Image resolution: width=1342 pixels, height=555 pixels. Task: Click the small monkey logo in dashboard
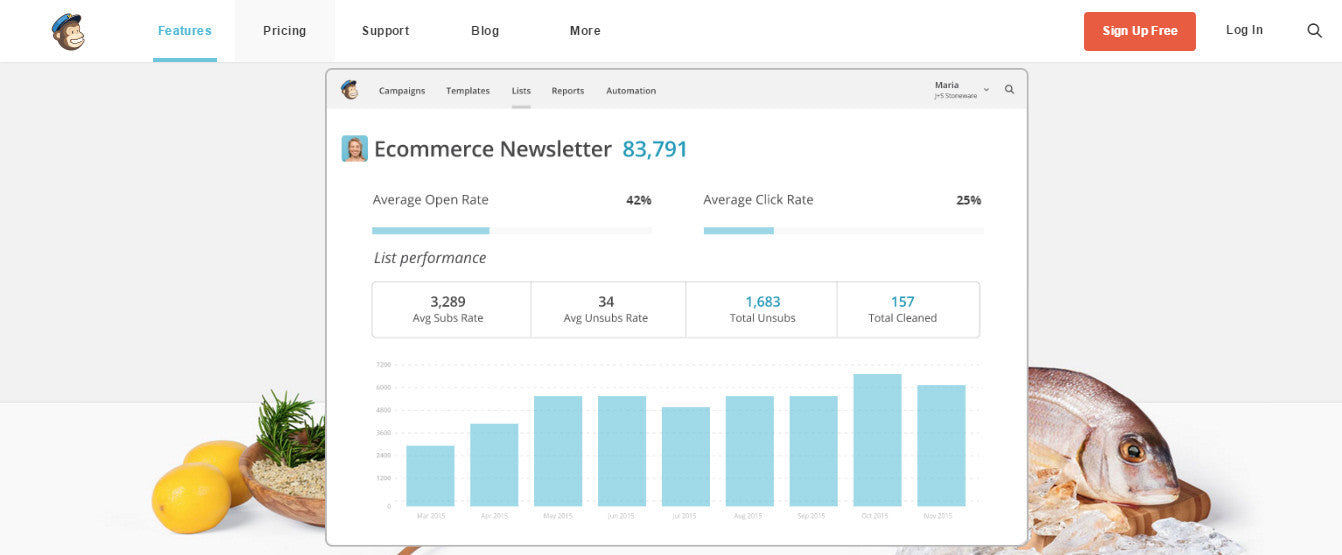click(349, 90)
